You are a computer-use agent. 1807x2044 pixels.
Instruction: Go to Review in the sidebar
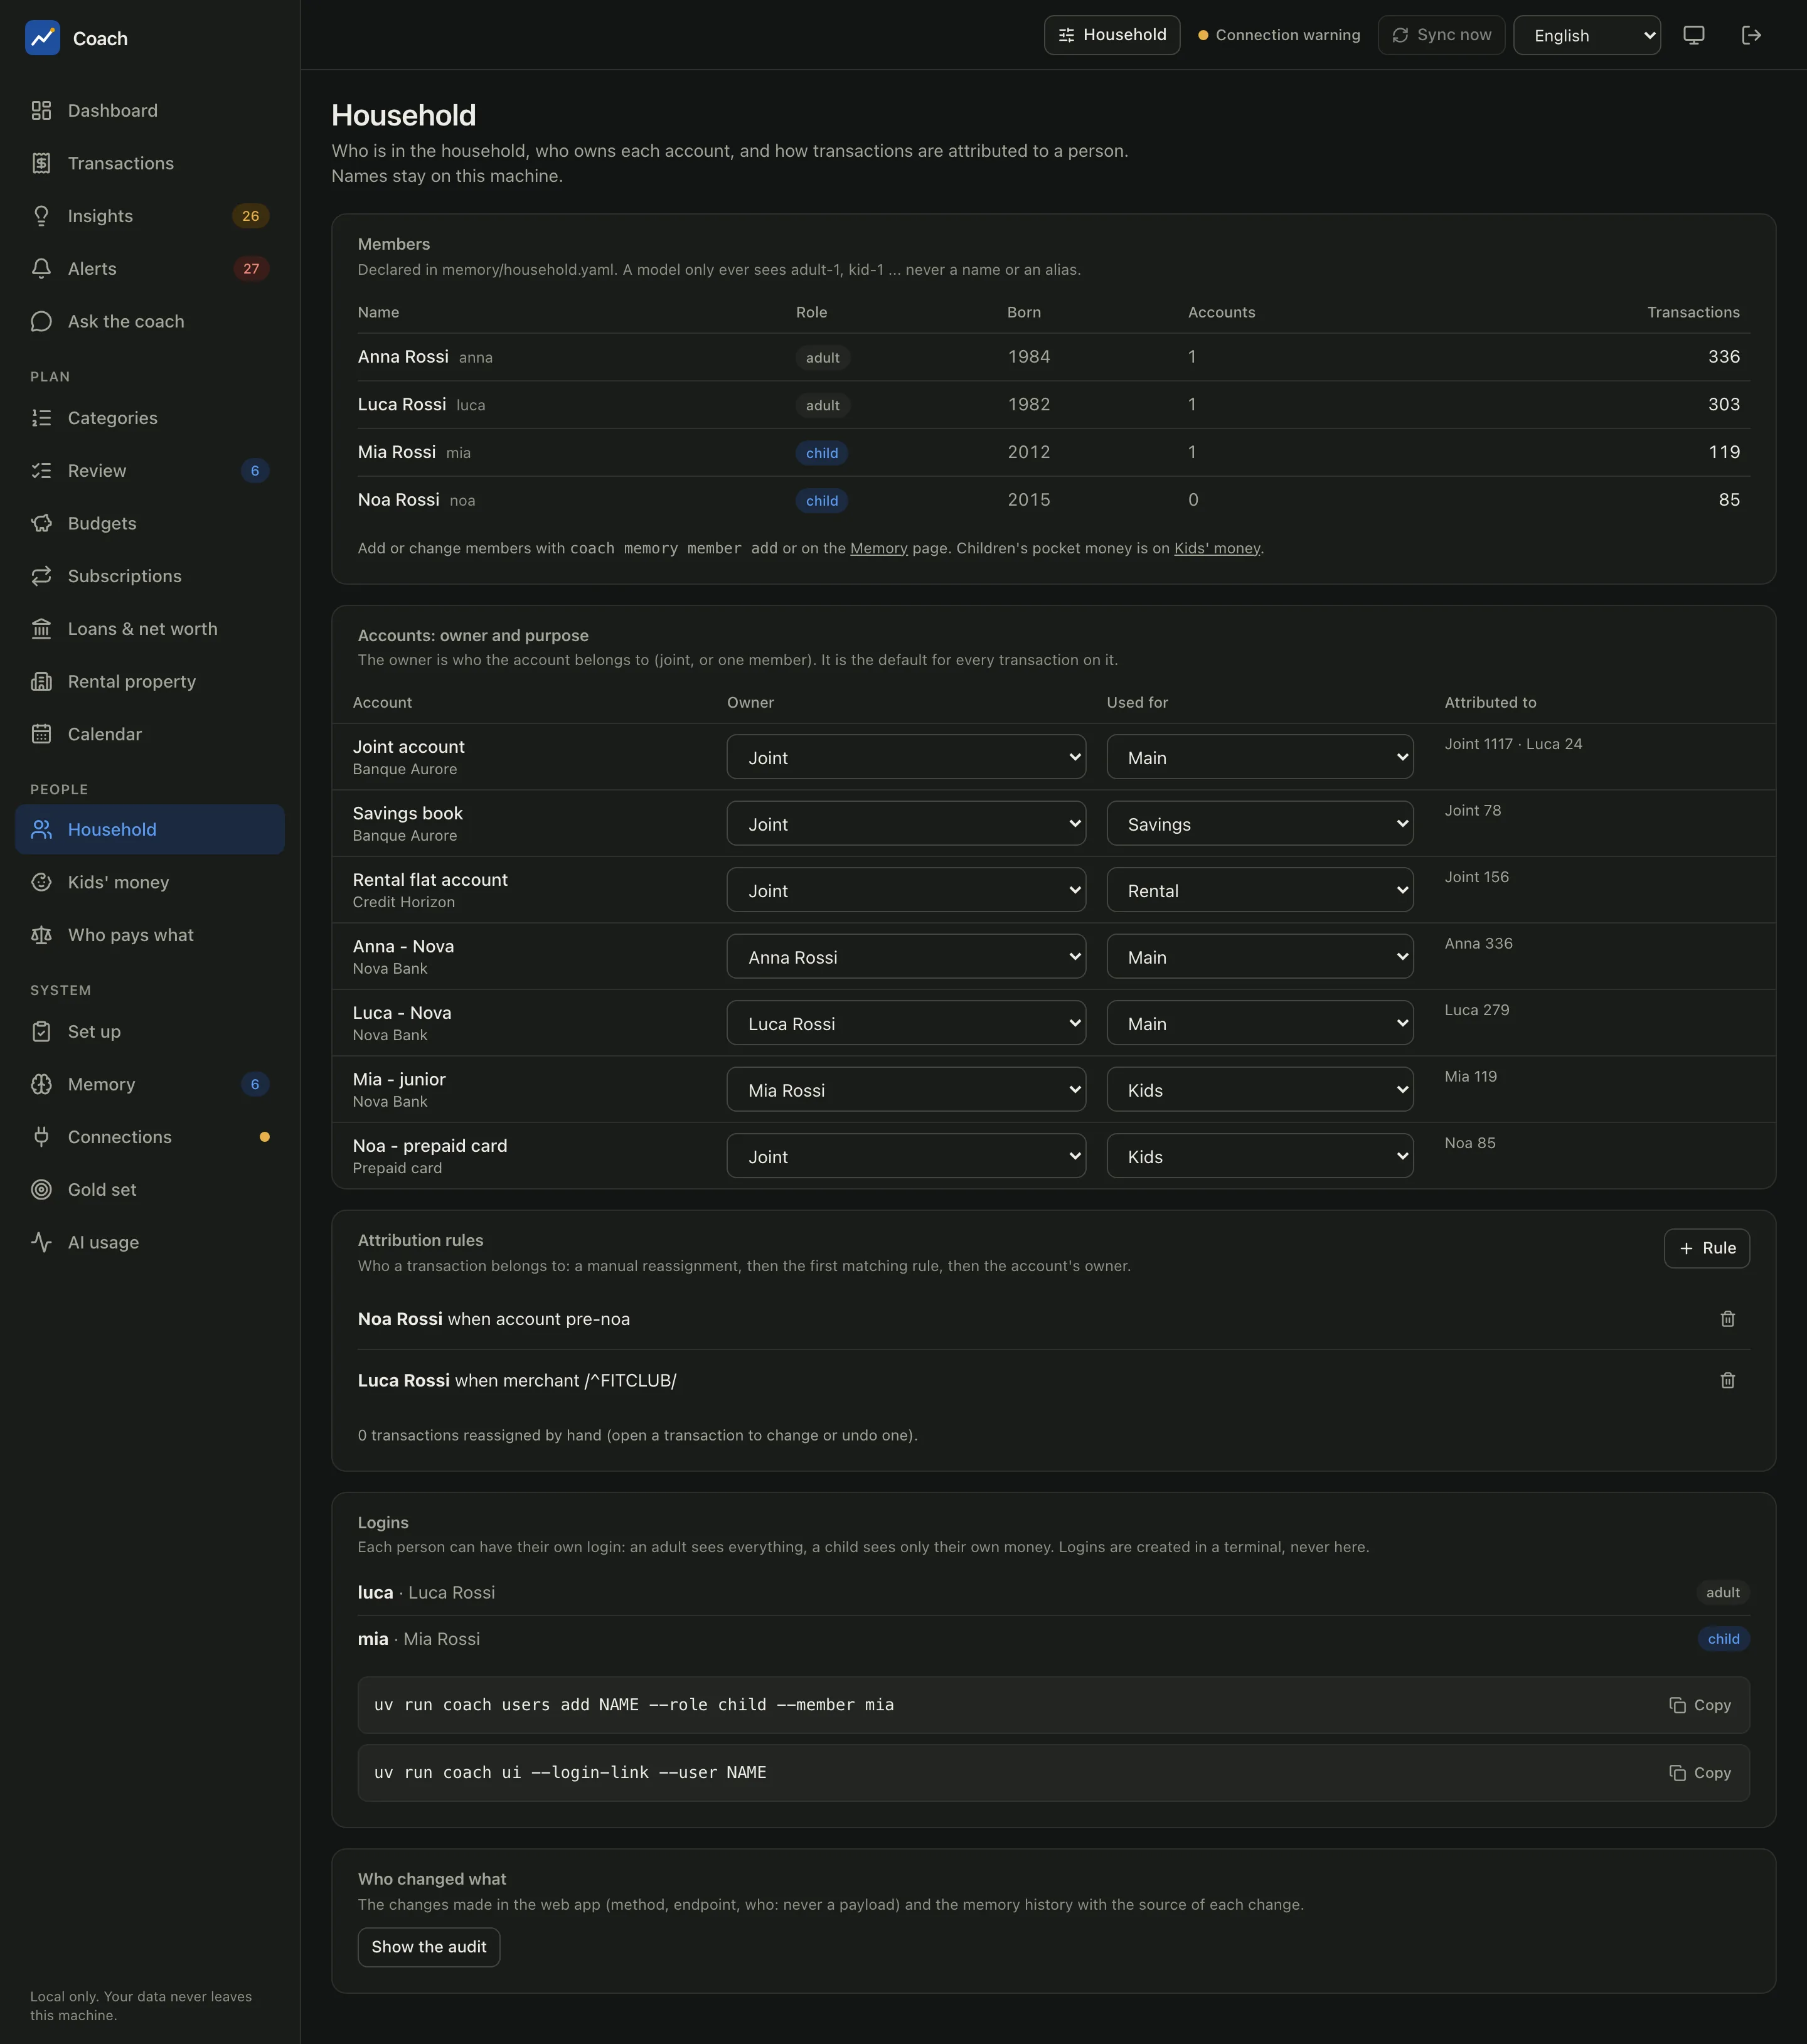point(150,471)
